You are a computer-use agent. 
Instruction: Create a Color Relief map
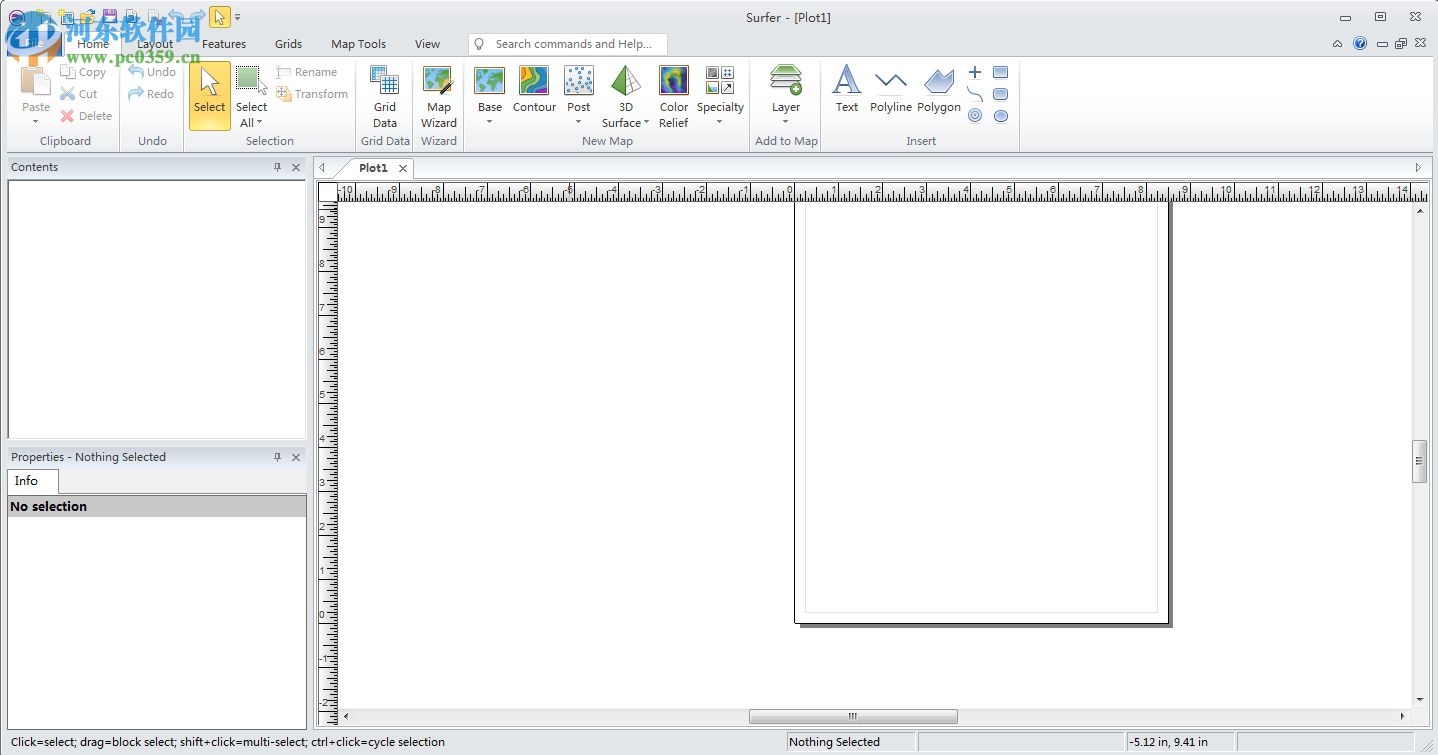click(673, 97)
